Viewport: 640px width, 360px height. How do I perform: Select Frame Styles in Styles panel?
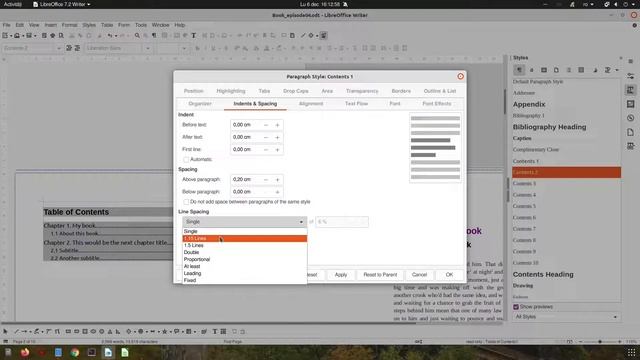click(544, 70)
